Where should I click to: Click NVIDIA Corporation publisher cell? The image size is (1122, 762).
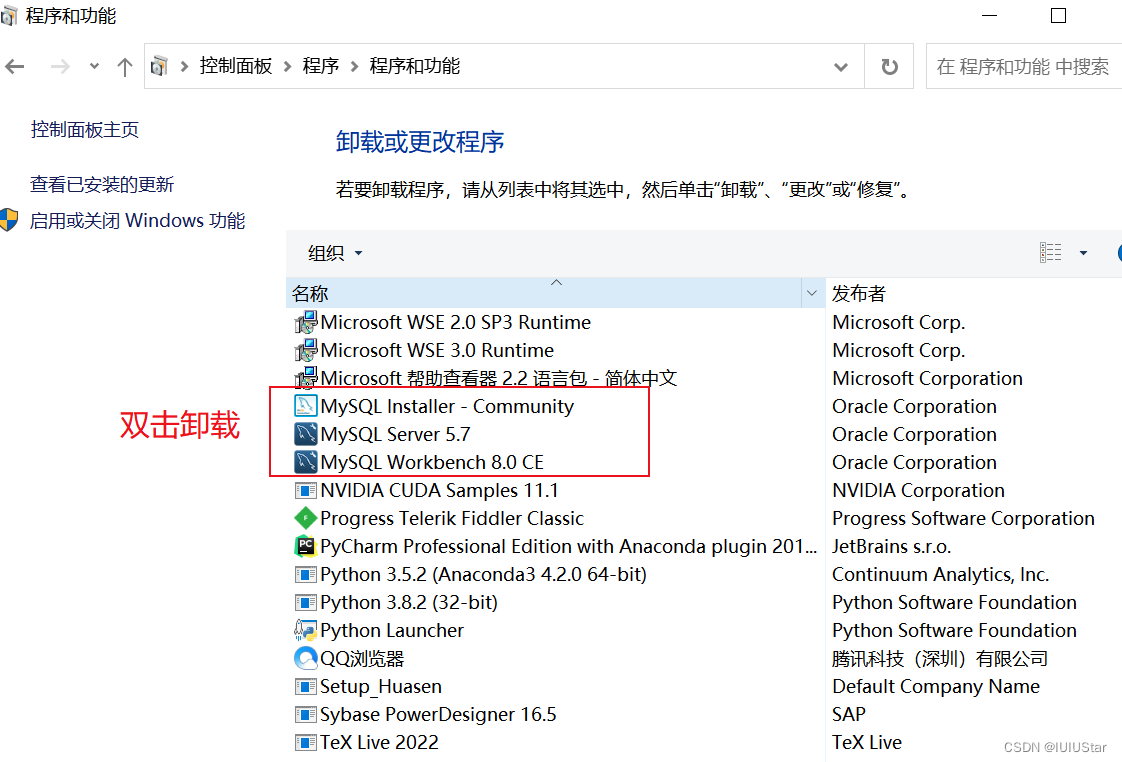click(x=919, y=491)
